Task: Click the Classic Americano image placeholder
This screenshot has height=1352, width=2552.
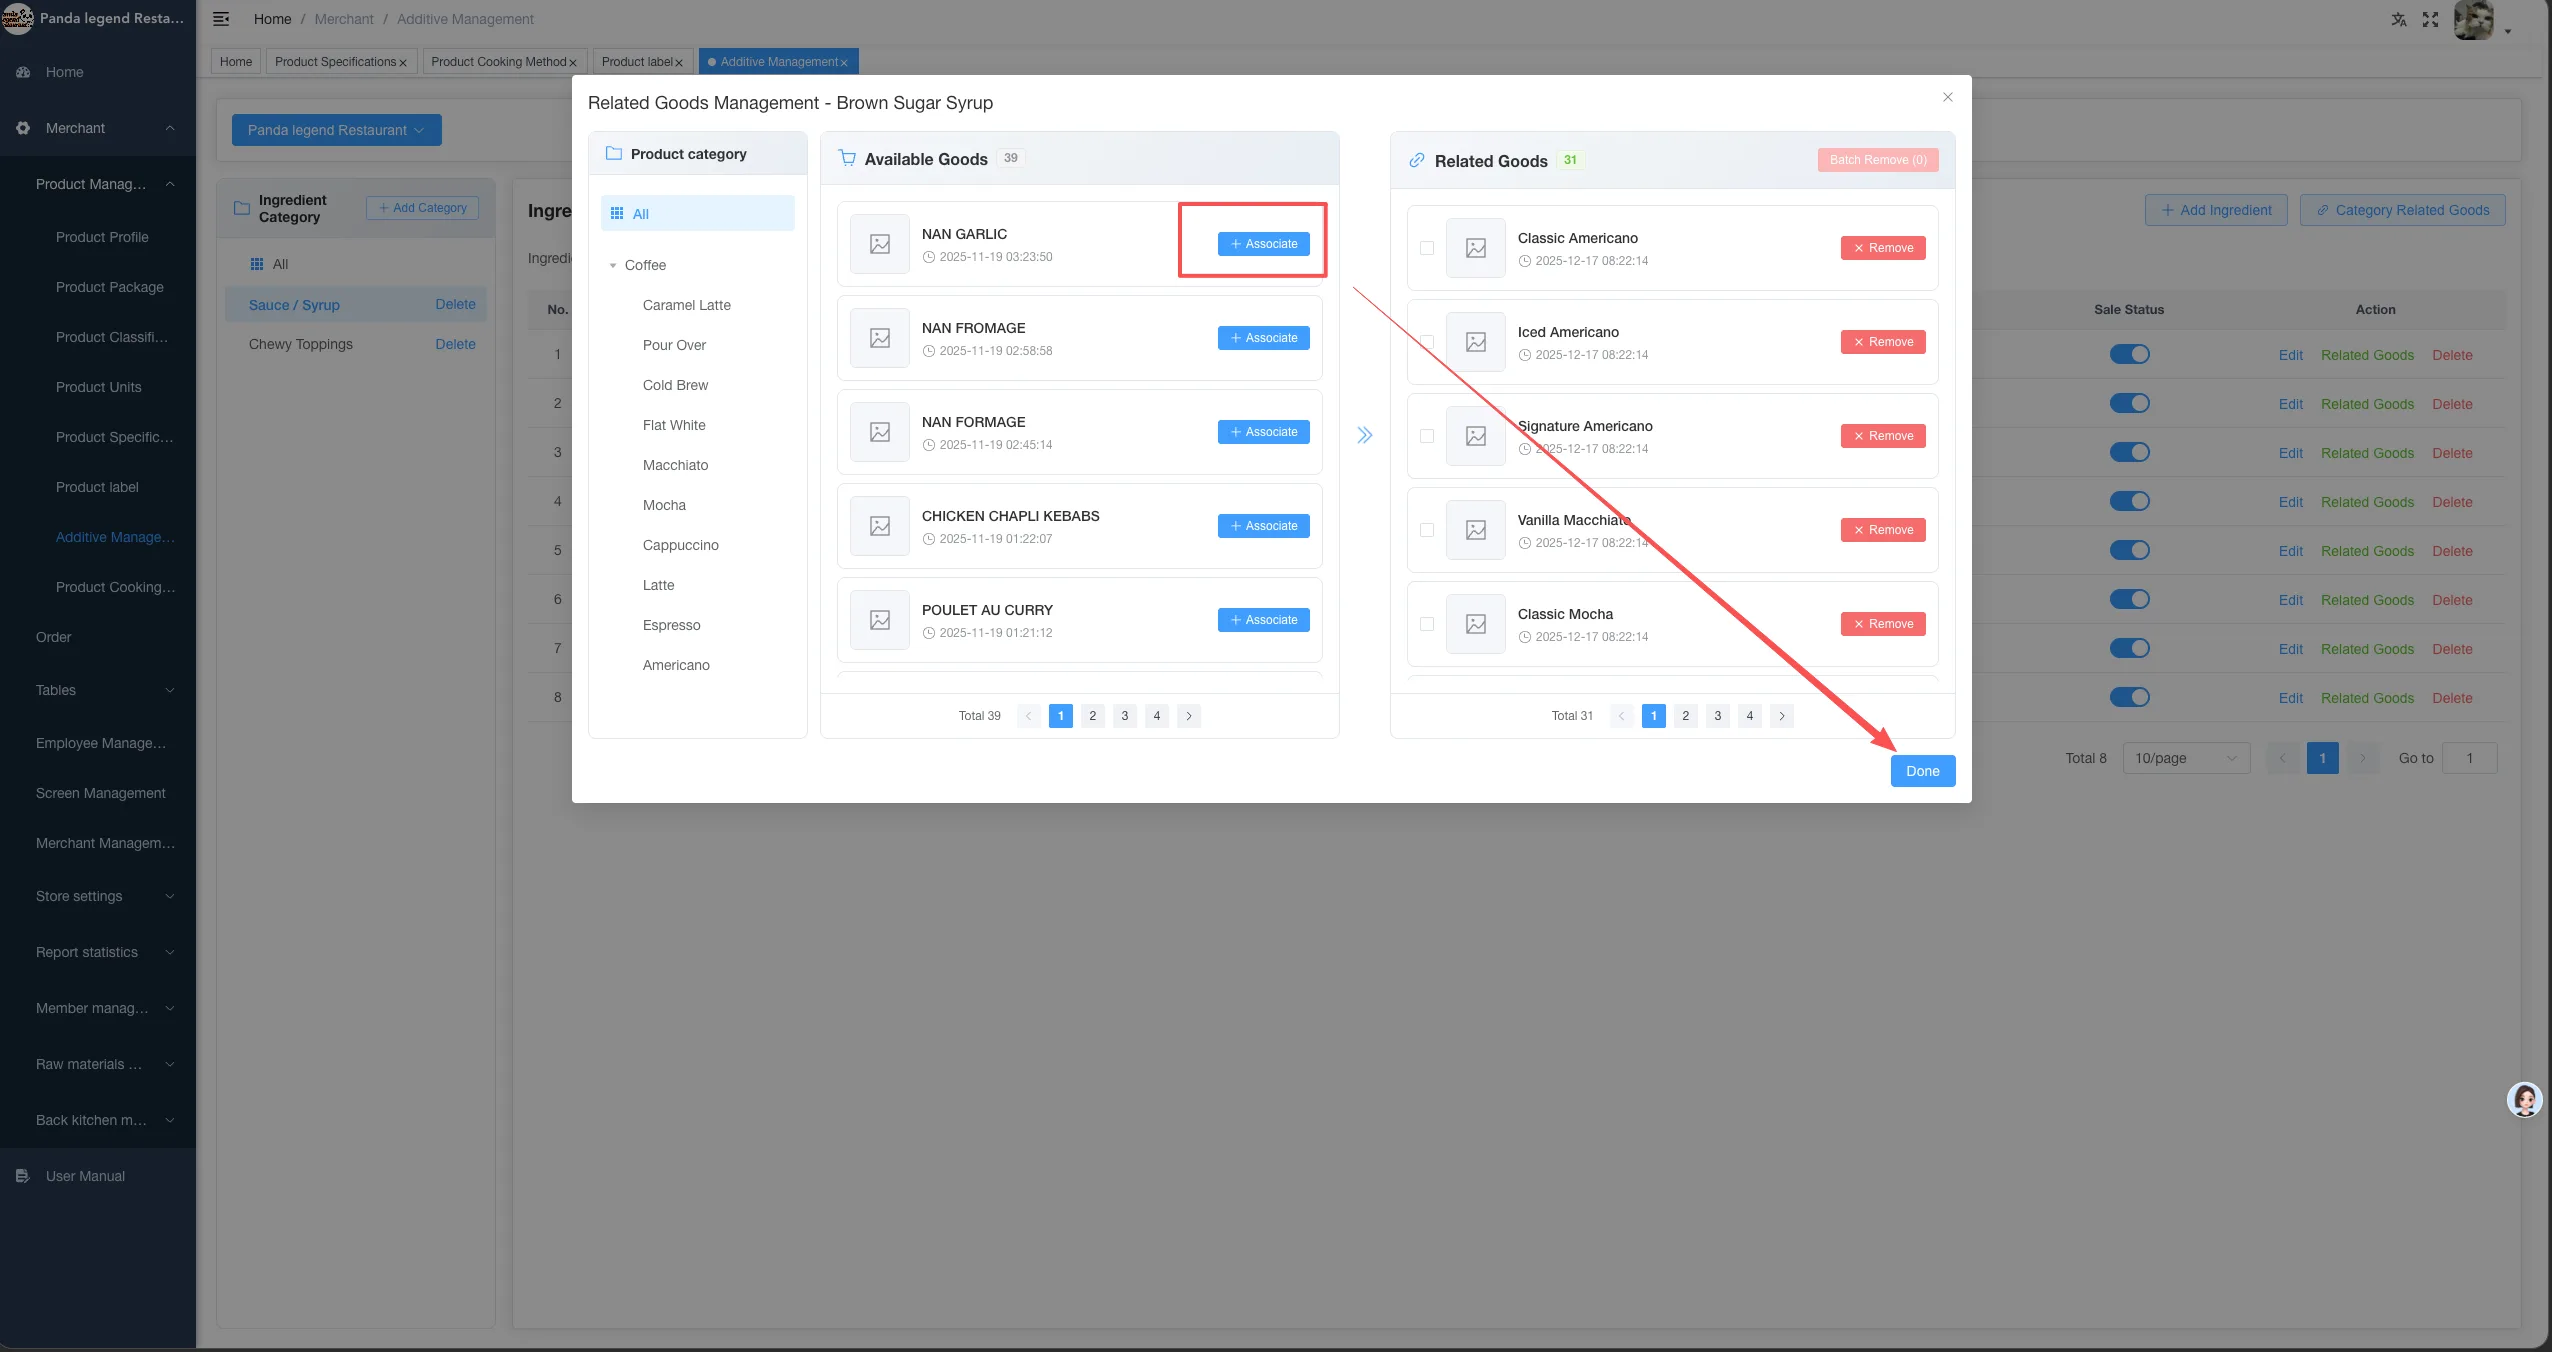Action: pyautogui.click(x=1476, y=248)
